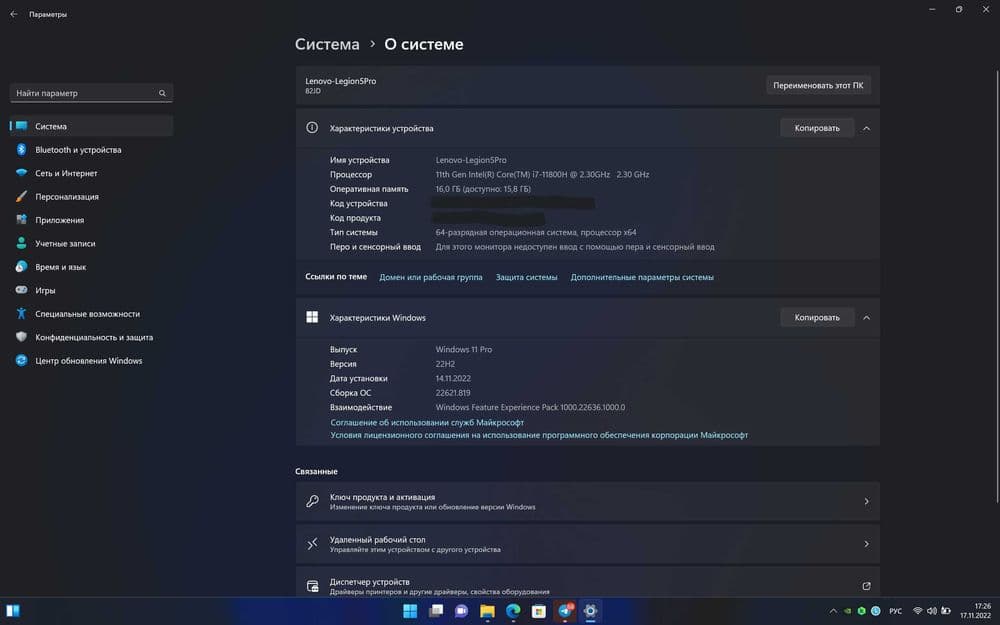Open Ключ продукта и активация
The height and width of the screenshot is (625, 1000).
(x=587, y=501)
